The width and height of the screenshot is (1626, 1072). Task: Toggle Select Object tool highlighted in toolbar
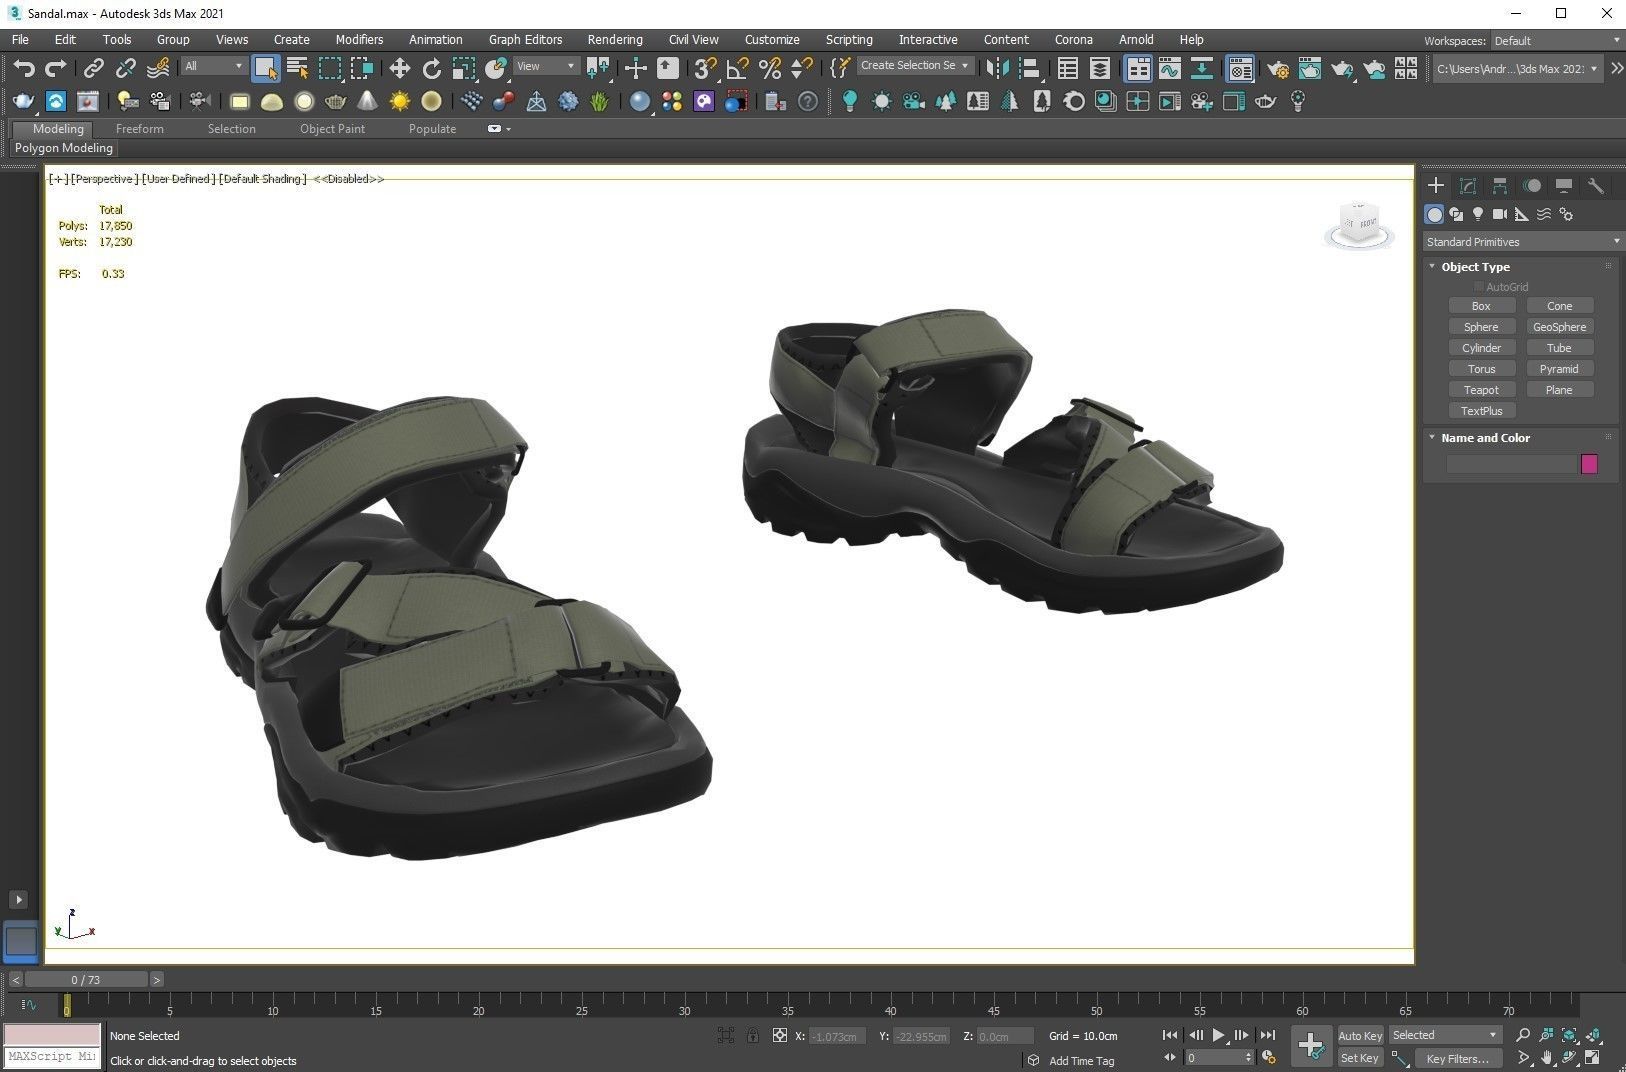coord(265,68)
